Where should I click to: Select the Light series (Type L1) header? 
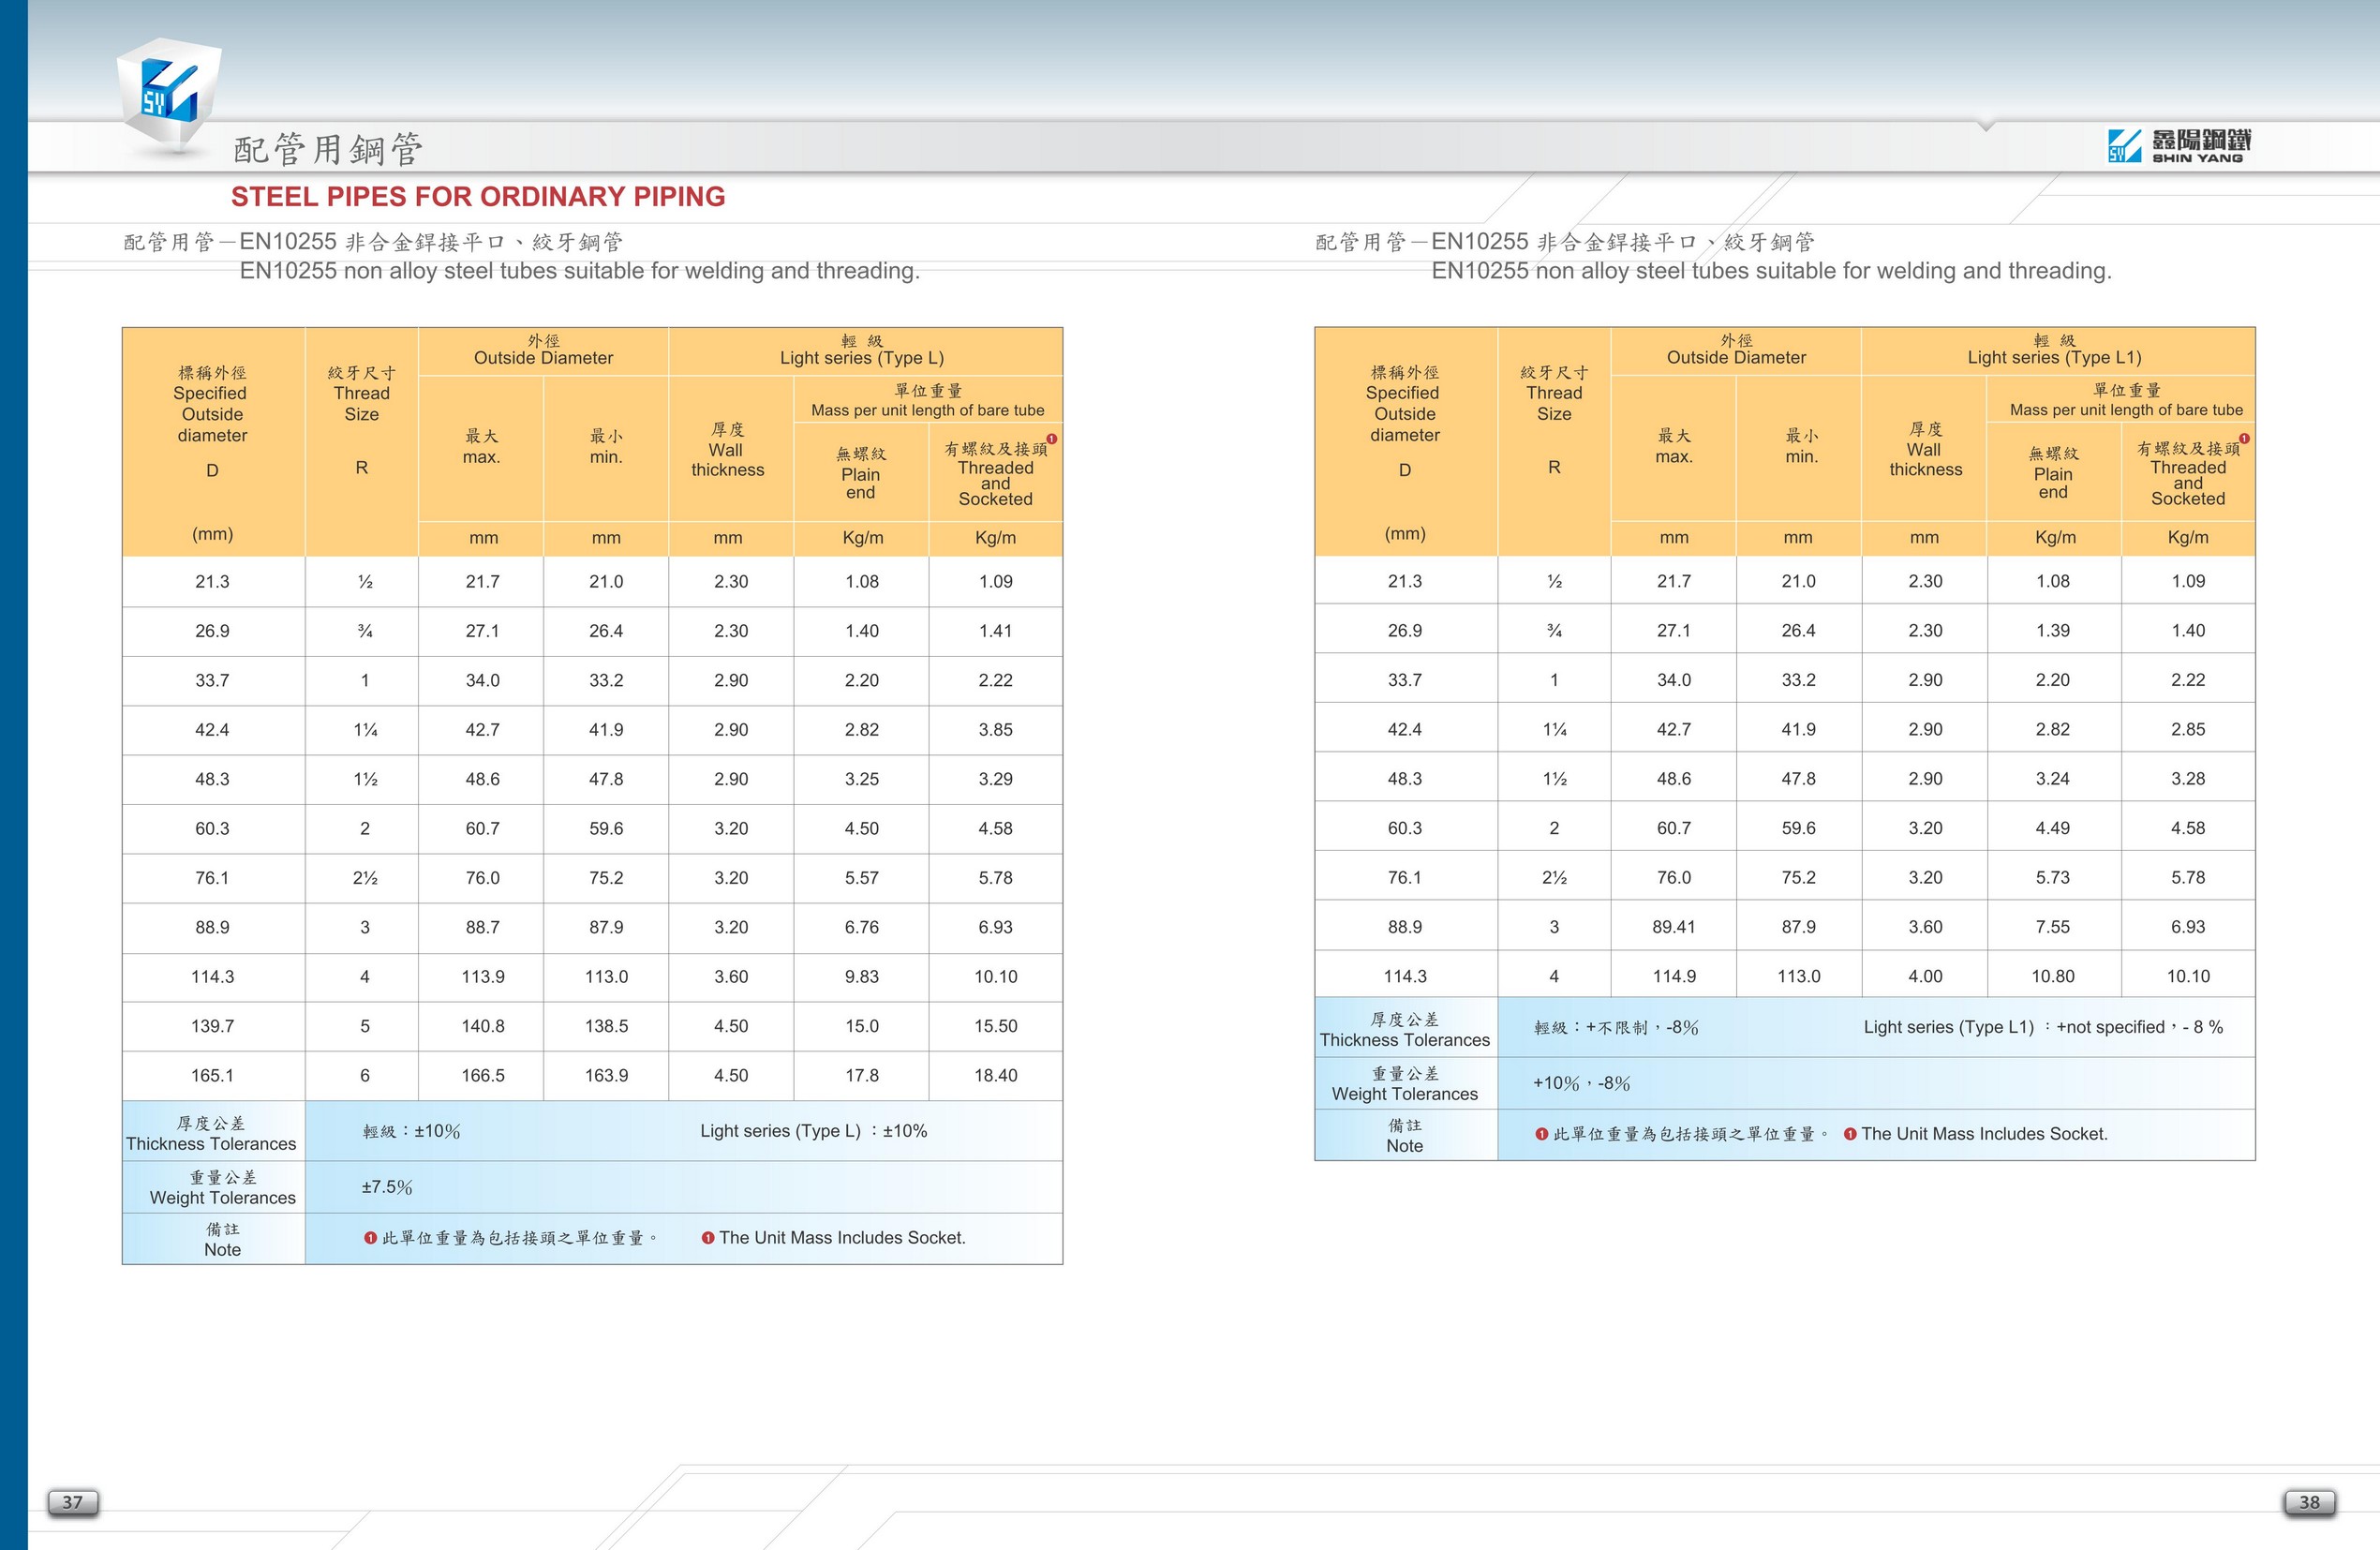[2054, 358]
